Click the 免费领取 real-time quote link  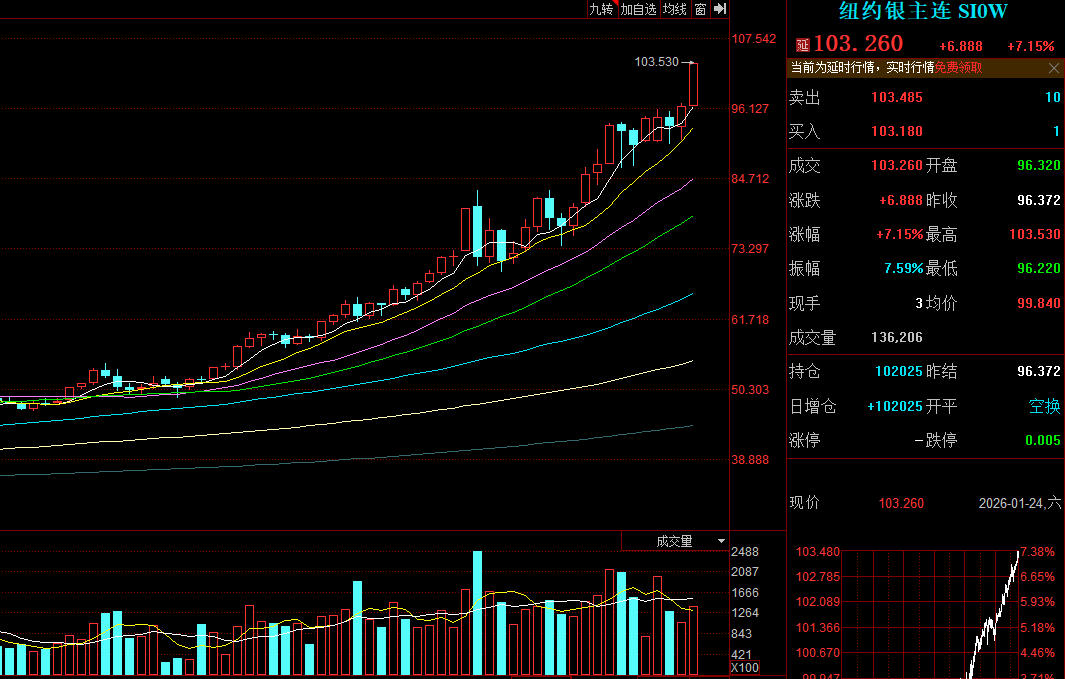coord(958,68)
